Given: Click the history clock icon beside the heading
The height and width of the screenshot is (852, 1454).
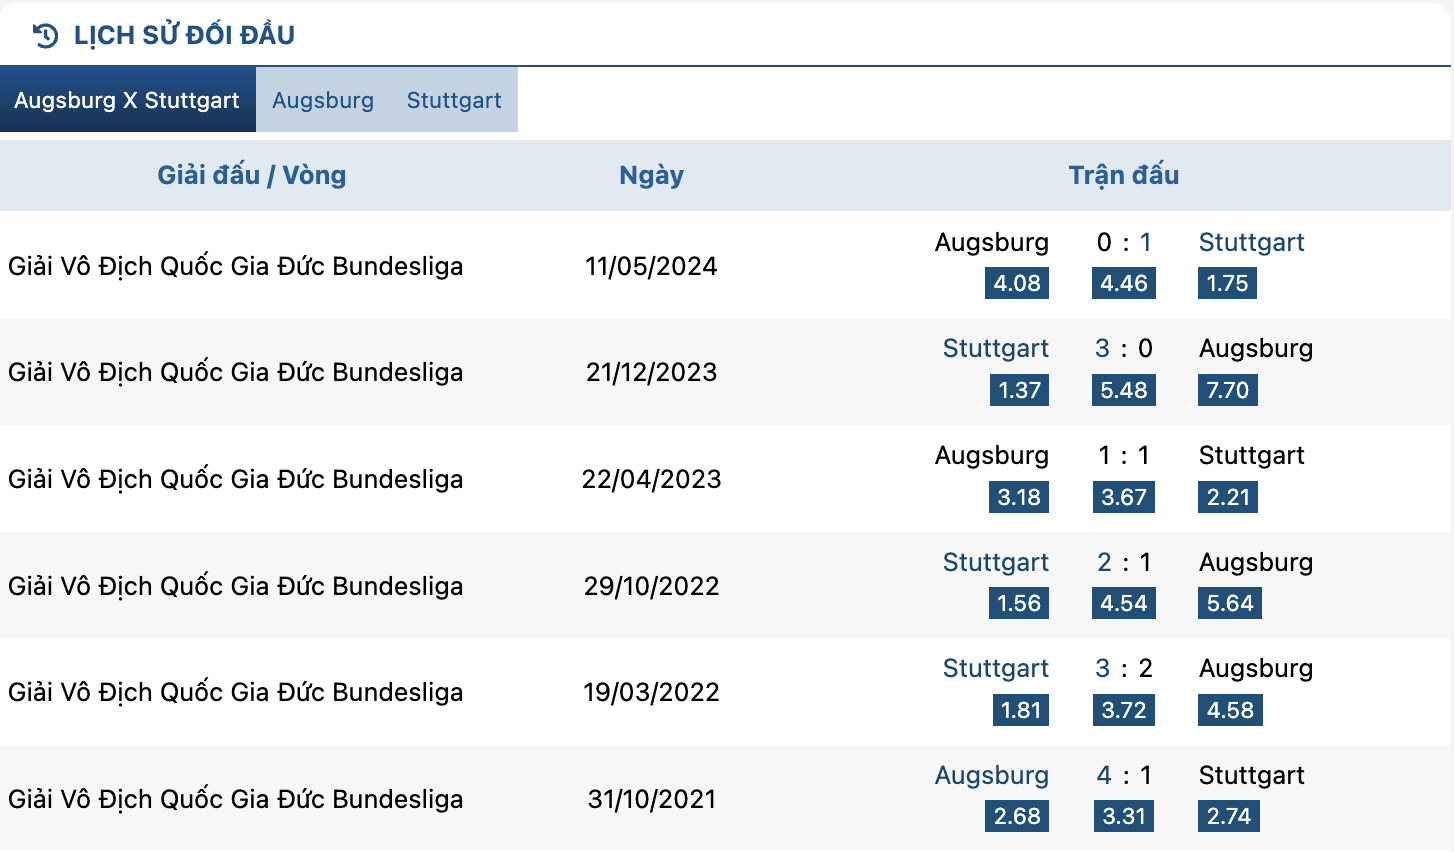Looking at the screenshot, I should click(x=45, y=35).
